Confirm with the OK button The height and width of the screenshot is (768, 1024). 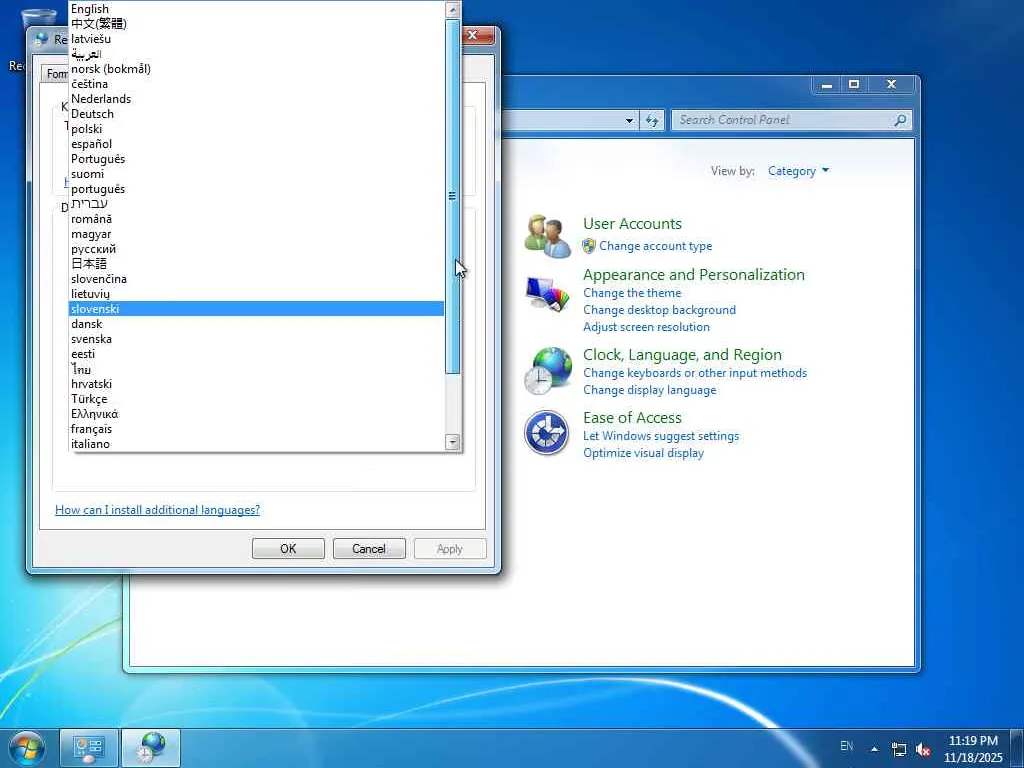(288, 549)
